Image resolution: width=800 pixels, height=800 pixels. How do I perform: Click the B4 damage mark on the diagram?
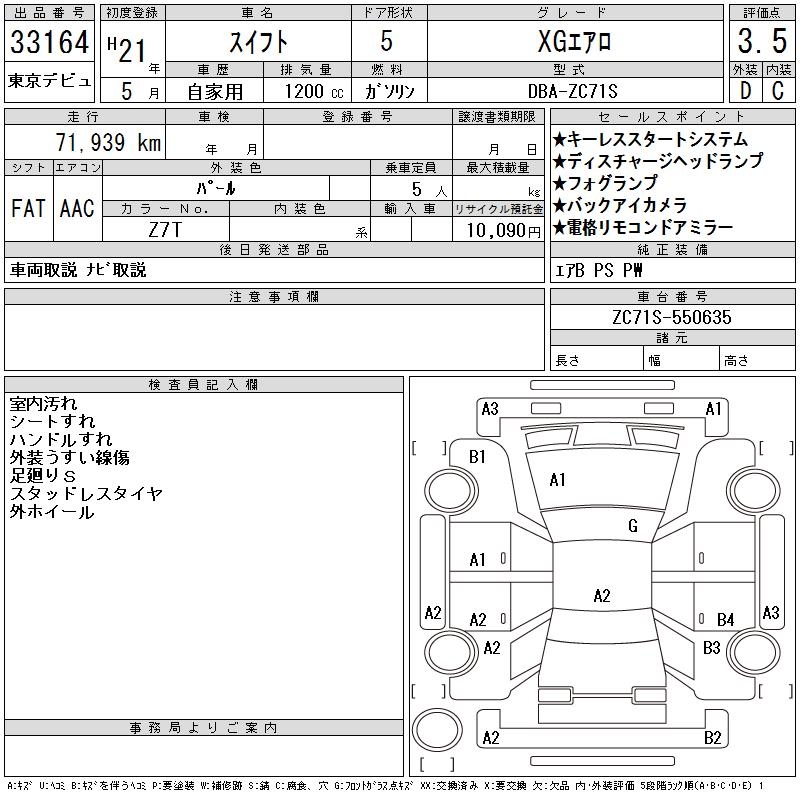pyautogui.click(x=725, y=620)
